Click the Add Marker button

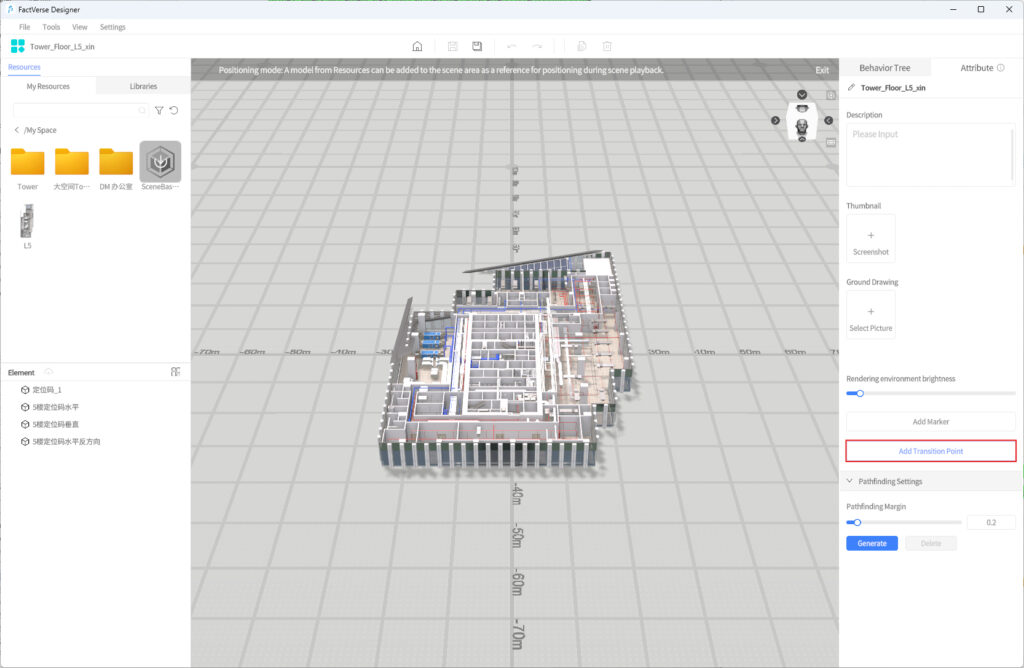pos(931,422)
